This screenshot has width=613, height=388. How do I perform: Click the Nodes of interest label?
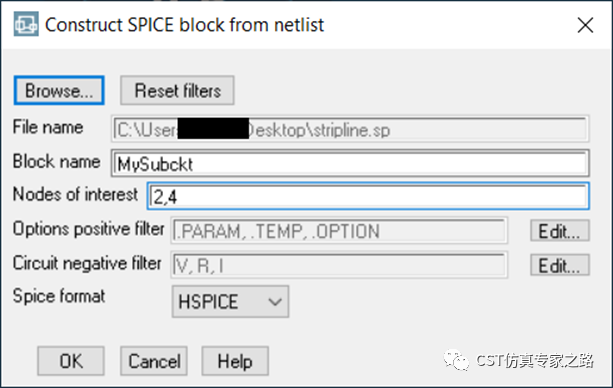coord(75,194)
